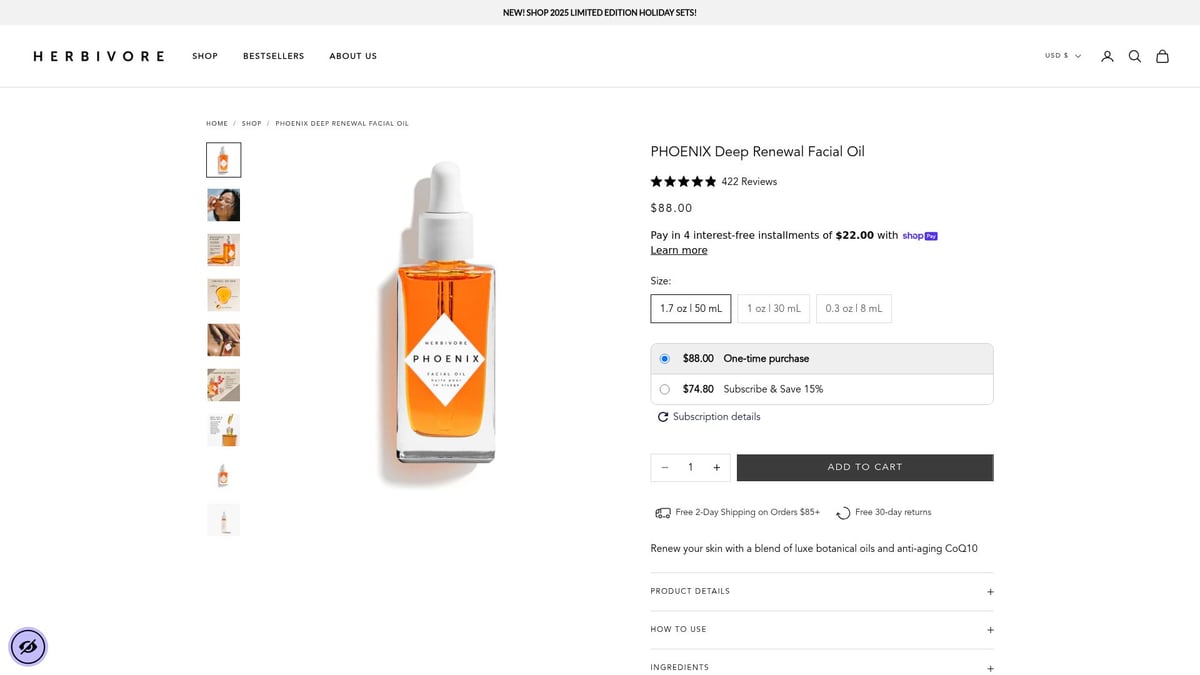
Task: Select the One-time purchase option
Action: coord(664,358)
